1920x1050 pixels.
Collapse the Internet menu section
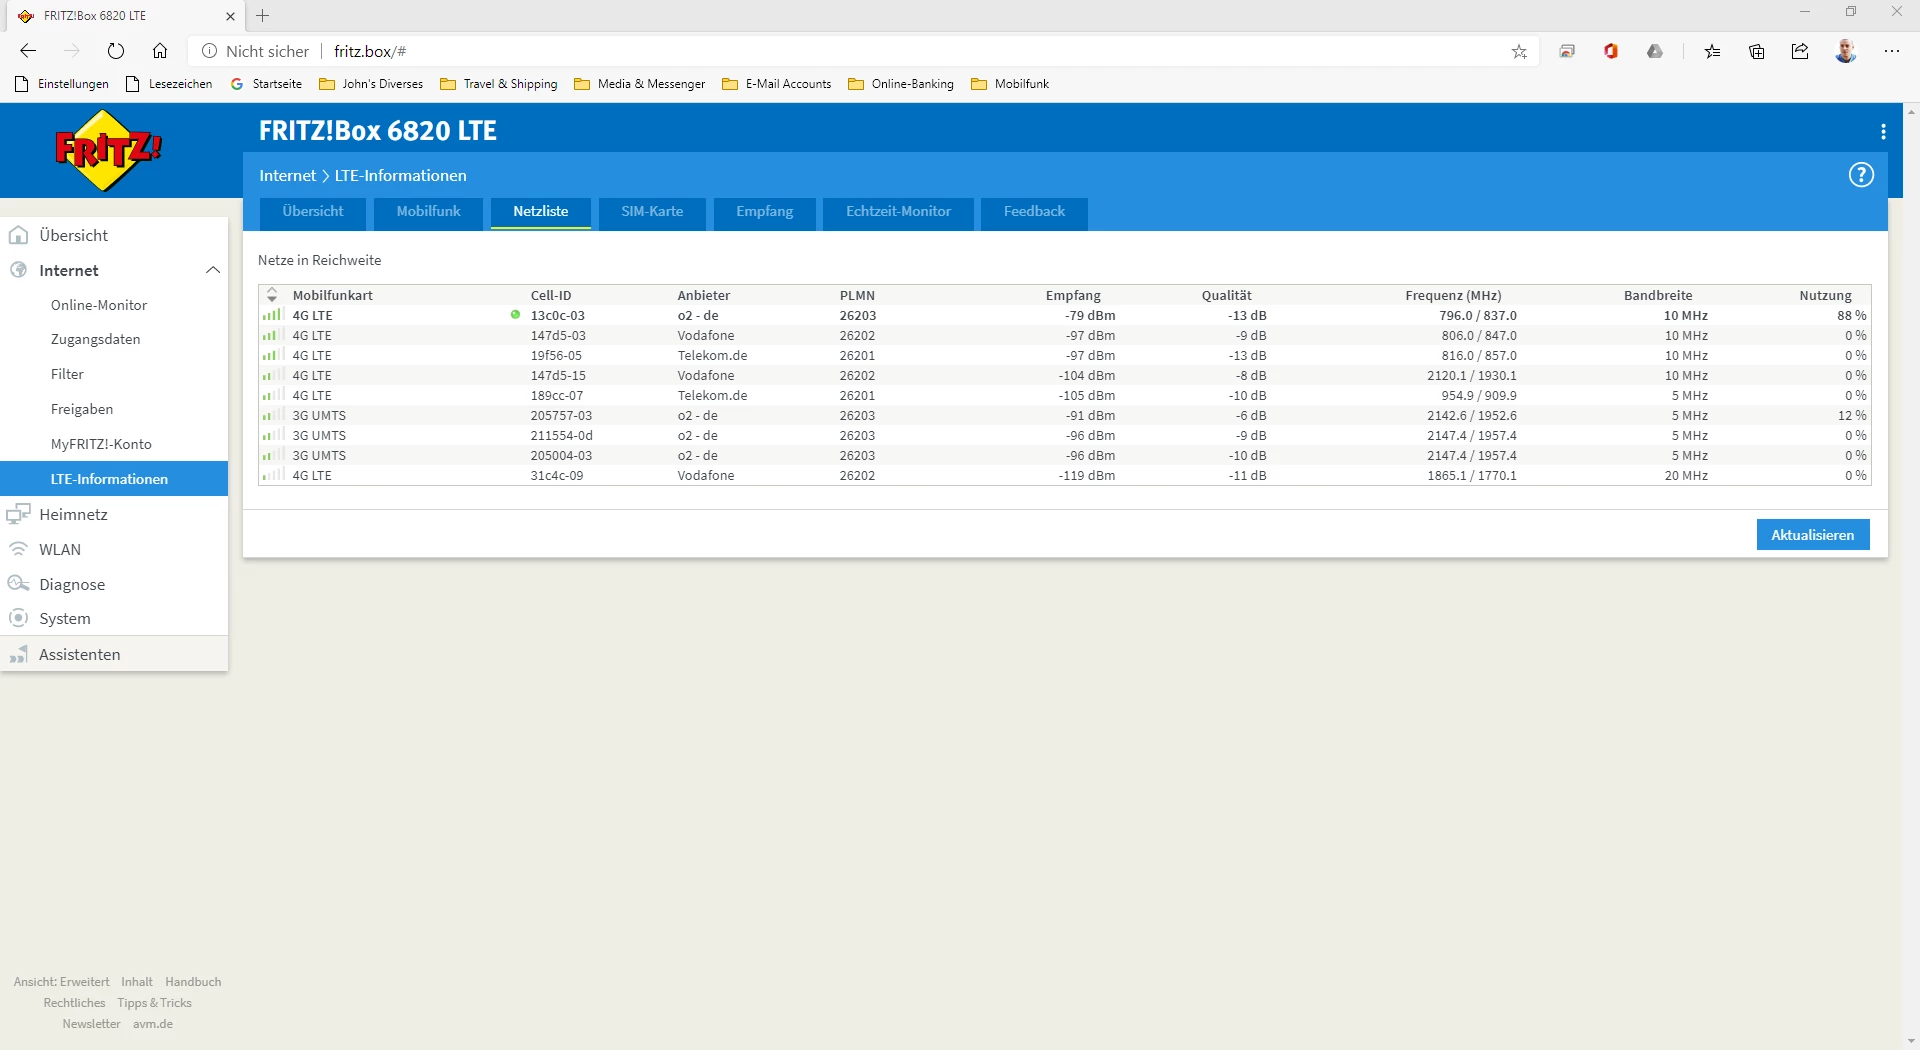pos(212,270)
